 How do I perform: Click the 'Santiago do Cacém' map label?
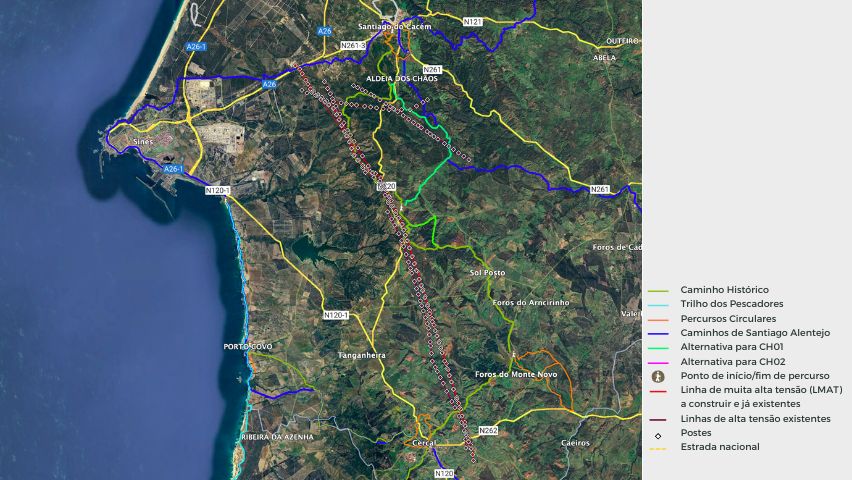[394, 27]
